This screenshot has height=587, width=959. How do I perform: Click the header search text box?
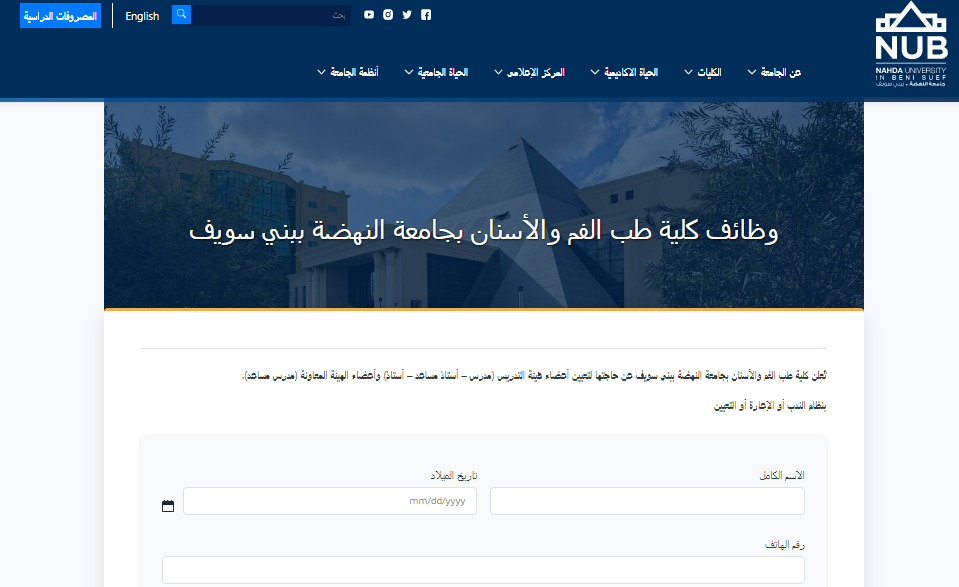click(270, 15)
